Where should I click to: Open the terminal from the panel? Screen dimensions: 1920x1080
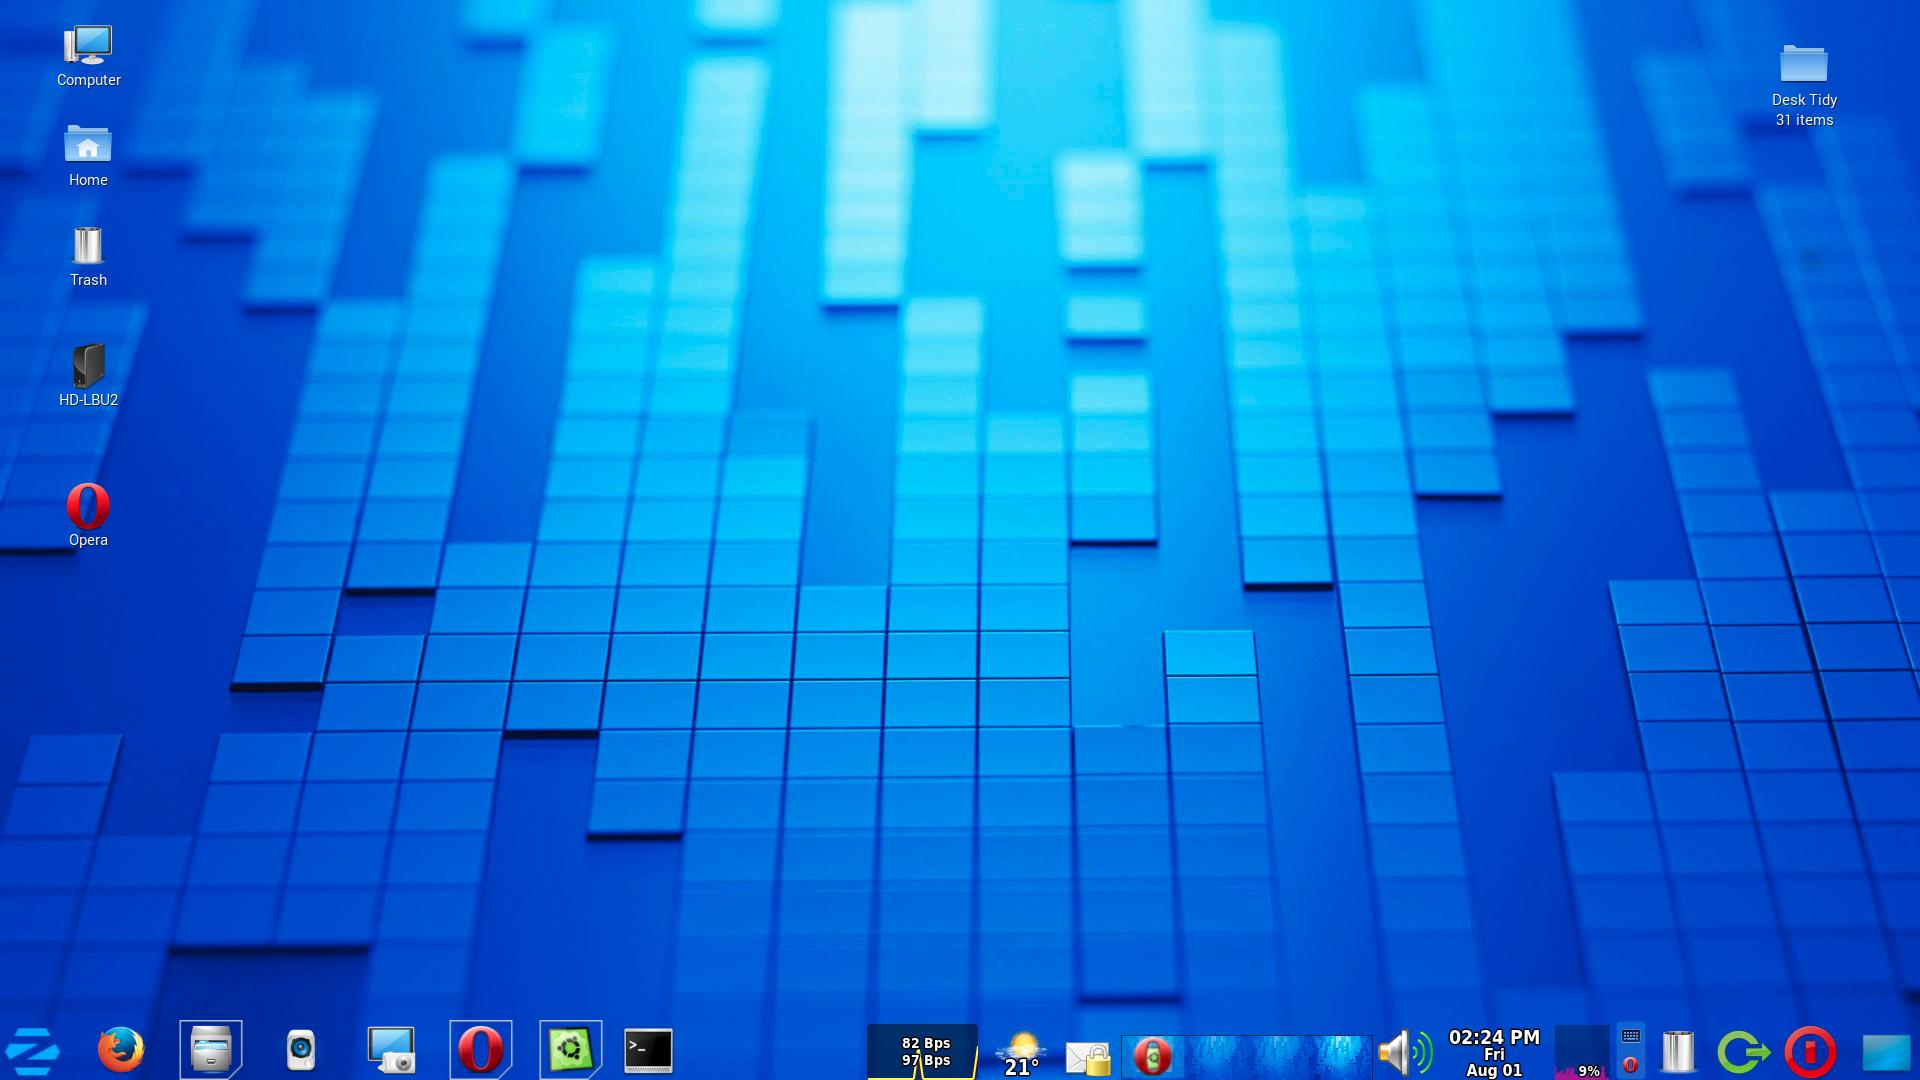648,1050
